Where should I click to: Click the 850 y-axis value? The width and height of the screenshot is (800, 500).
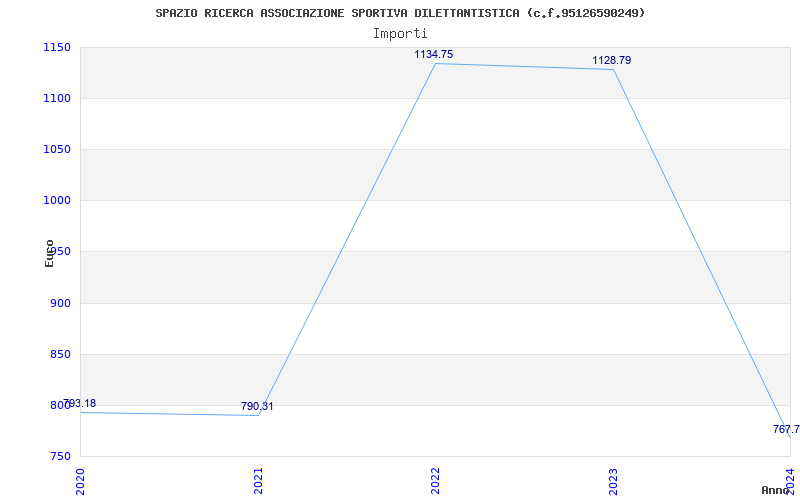pyautogui.click(x=60, y=355)
